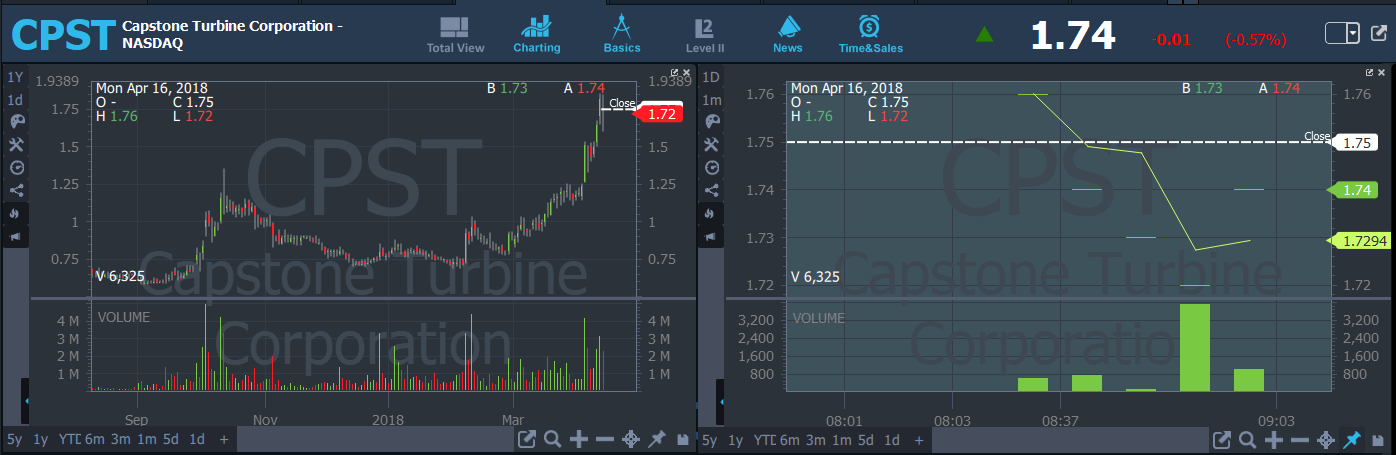This screenshot has width=1396, height=455.
Task: Select 1m range on right chart
Action: pos(842,440)
